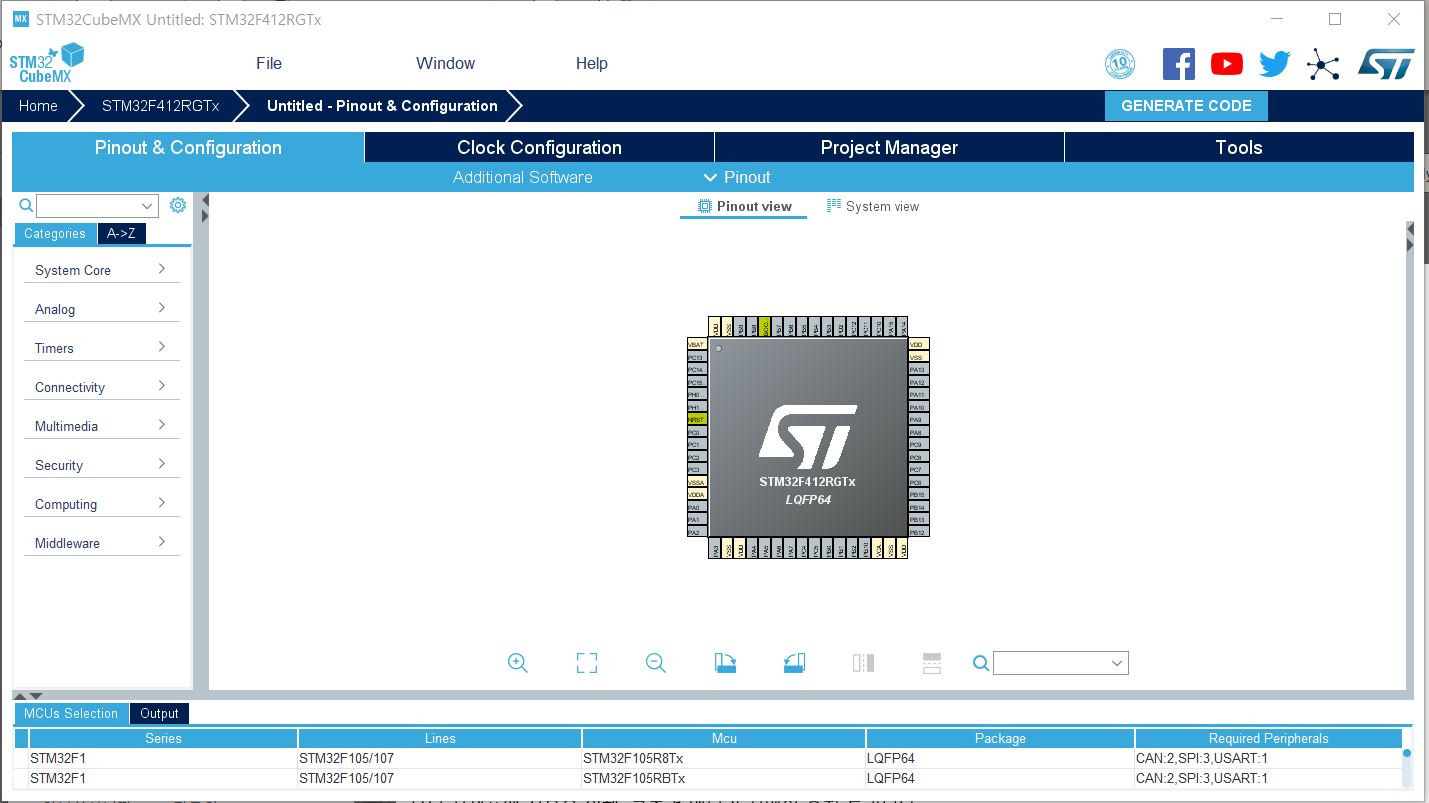Expand the Timers category
Image resolution: width=1429 pixels, height=803 pixels.
101,348
